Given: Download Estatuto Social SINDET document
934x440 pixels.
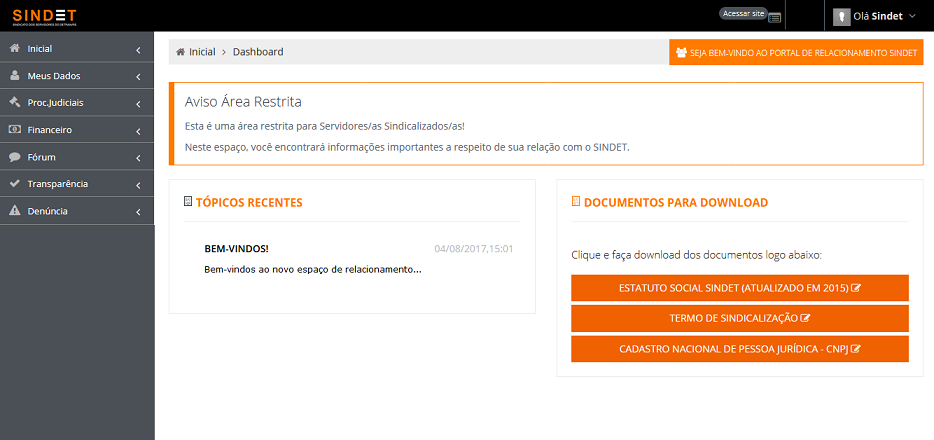Looking at the screenshot, I should pyautogui.click(x=740, y=288).
